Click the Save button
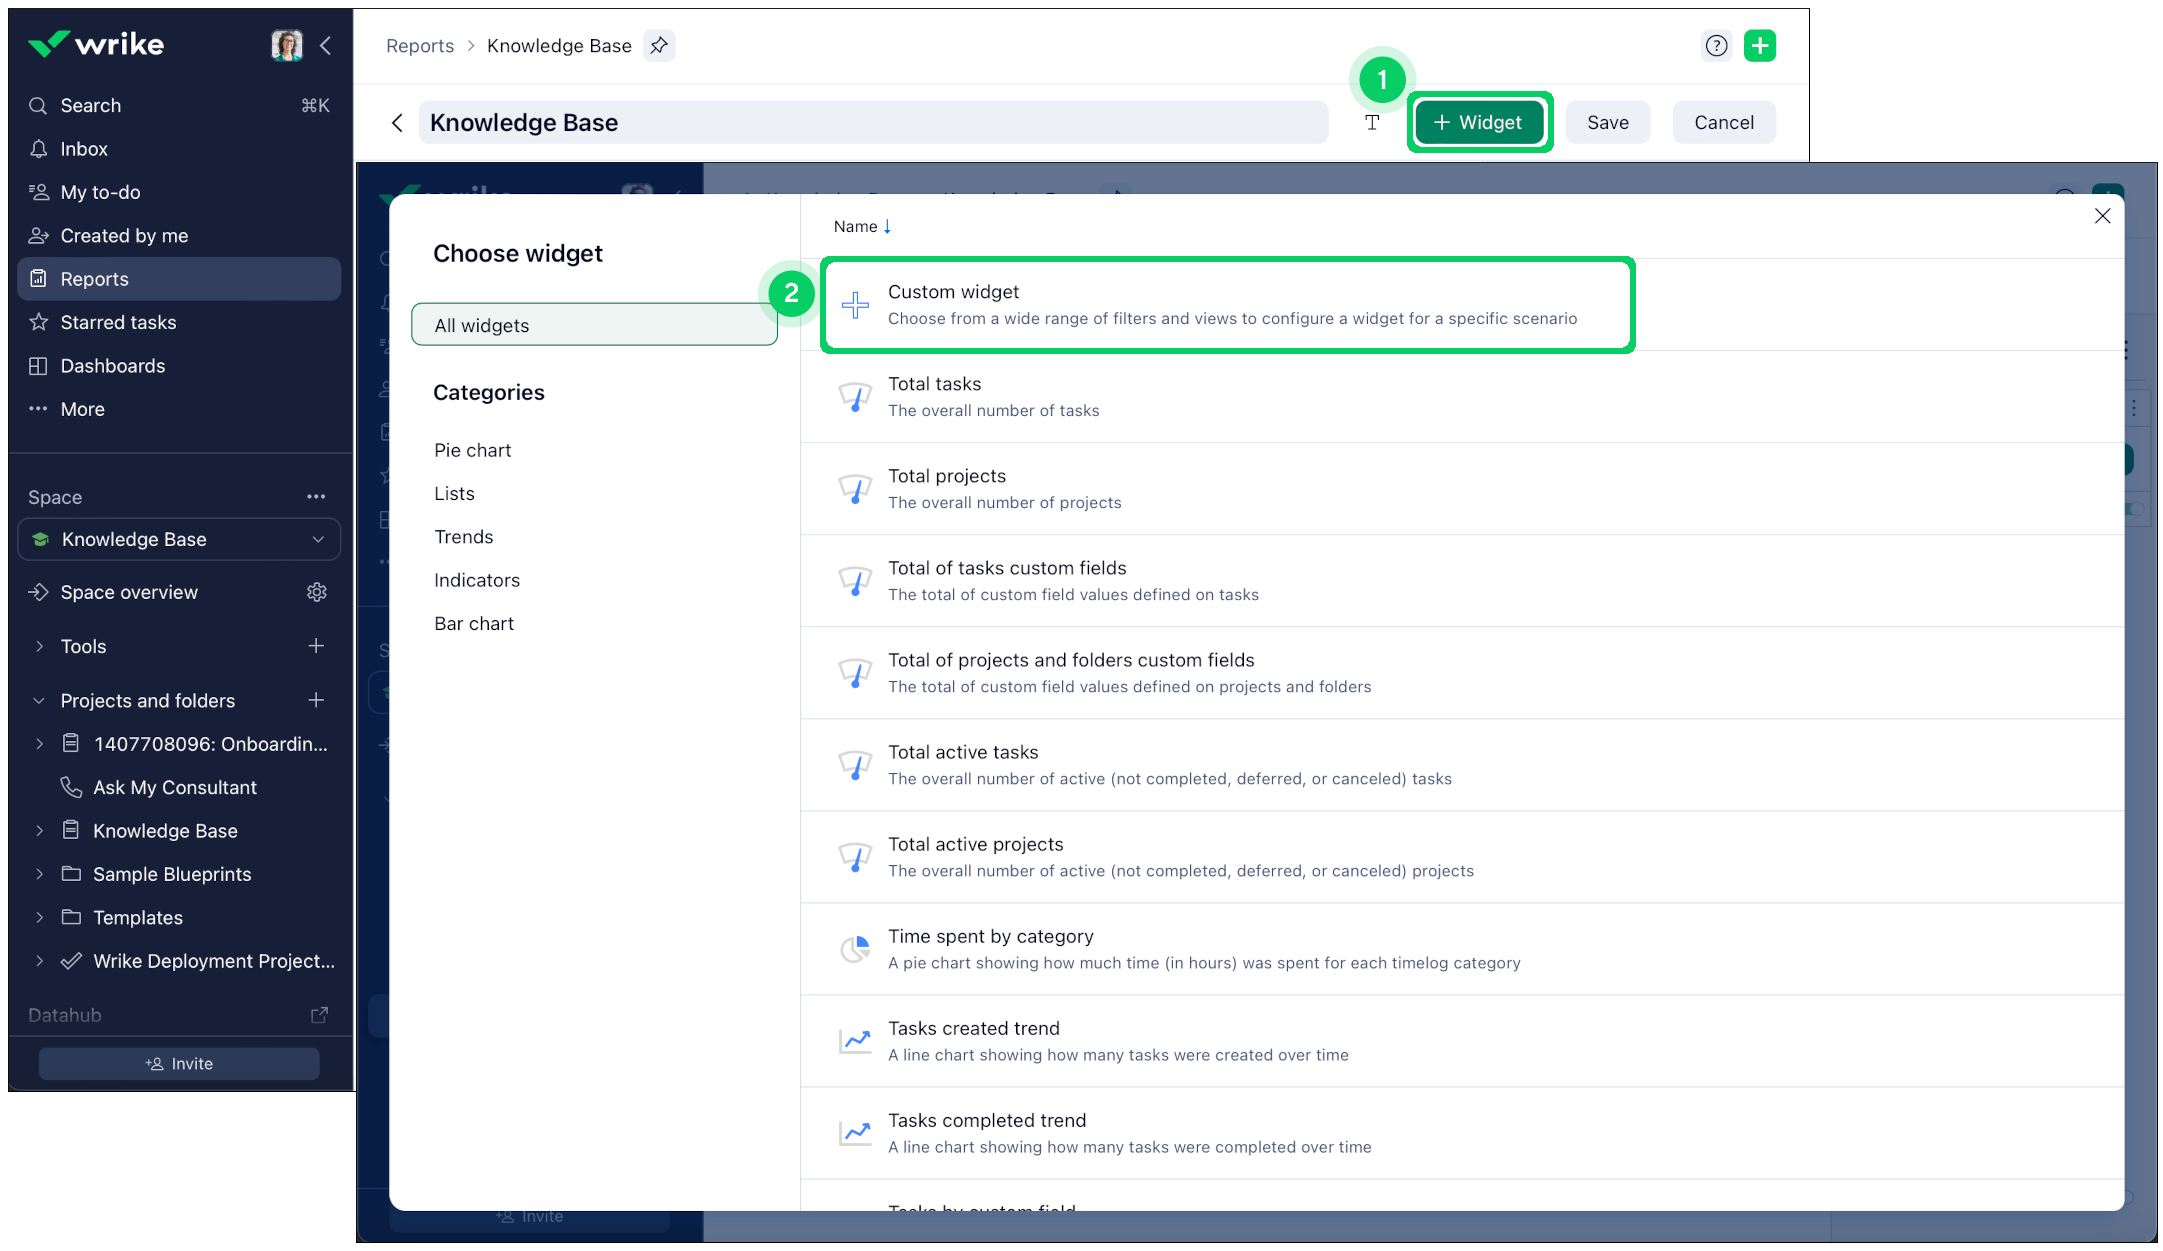 point(1607,122)
